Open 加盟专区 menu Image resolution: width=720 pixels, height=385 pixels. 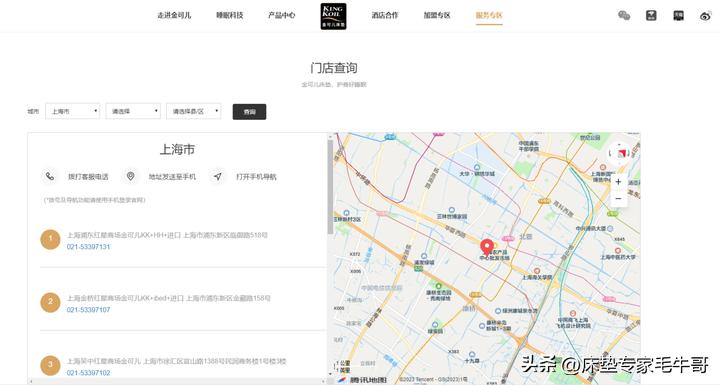click(x=437, y=15)
